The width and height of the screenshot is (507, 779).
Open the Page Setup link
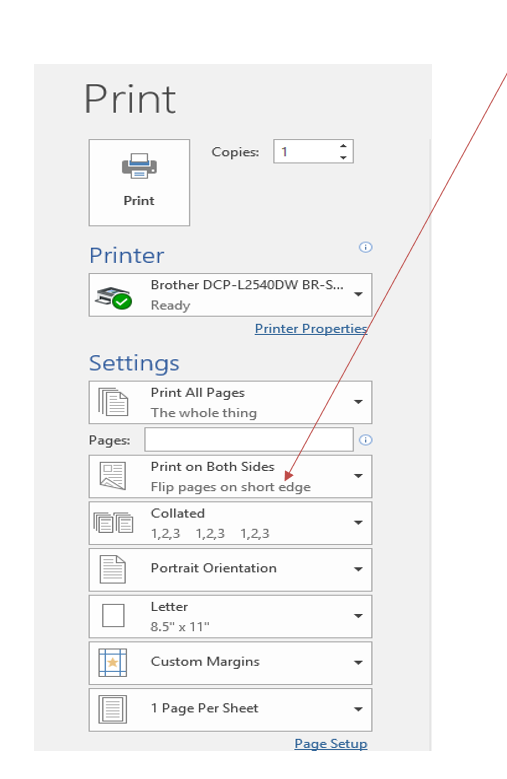tap(331, 744)
